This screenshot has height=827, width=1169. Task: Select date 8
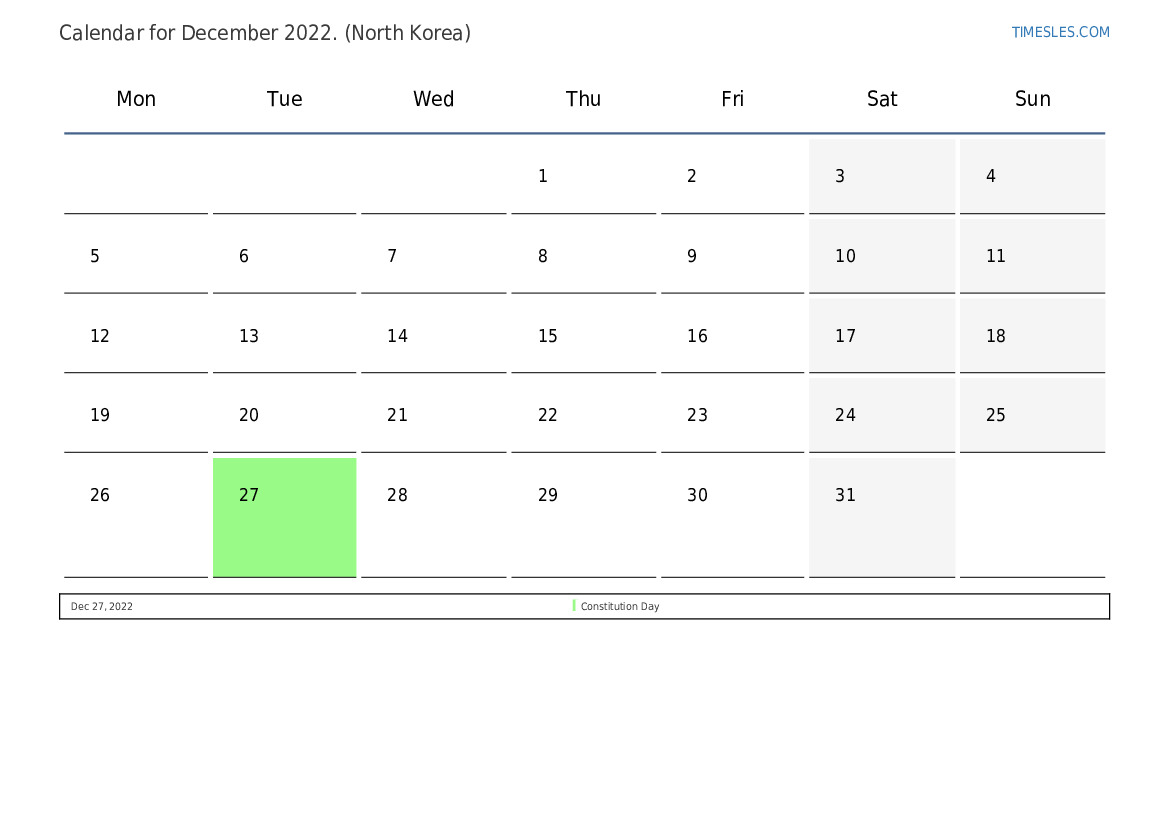(584, 256)
